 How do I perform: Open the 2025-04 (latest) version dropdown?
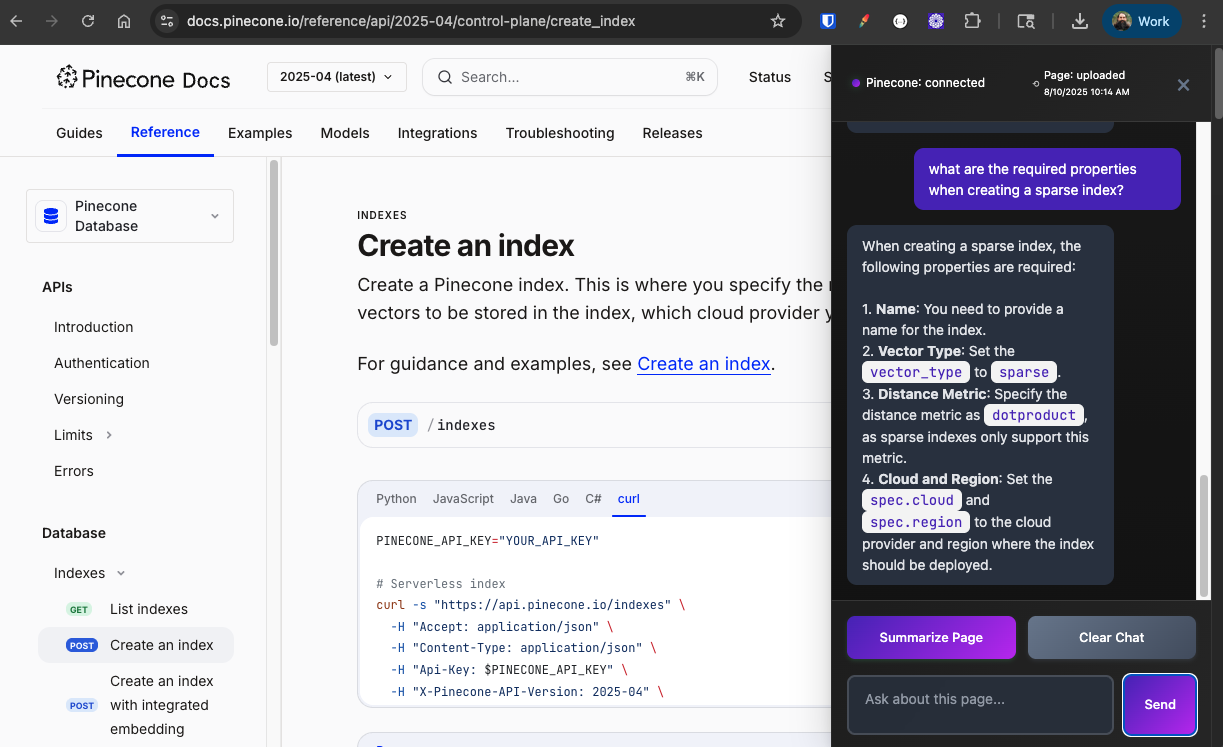tap(336, 76)
